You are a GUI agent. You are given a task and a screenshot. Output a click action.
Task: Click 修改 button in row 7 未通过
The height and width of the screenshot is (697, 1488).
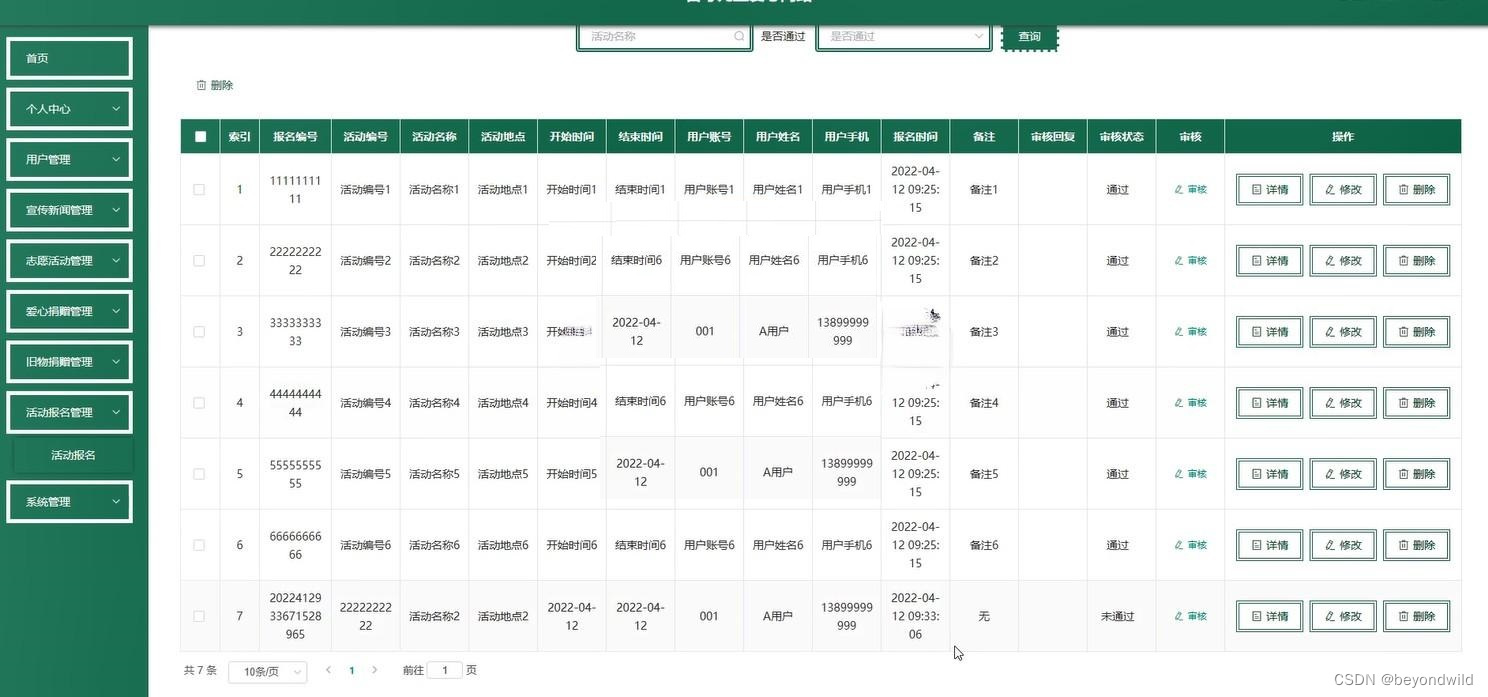1343,616
